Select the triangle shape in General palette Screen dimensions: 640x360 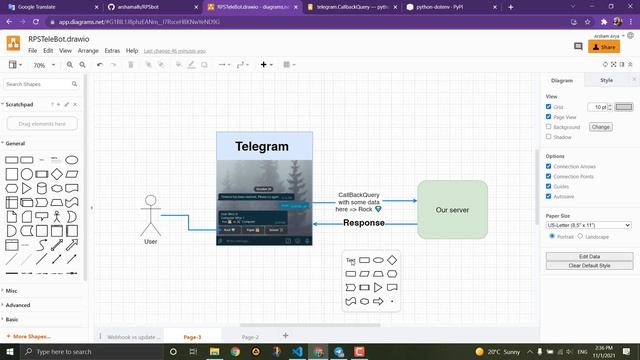click(27, 188)
